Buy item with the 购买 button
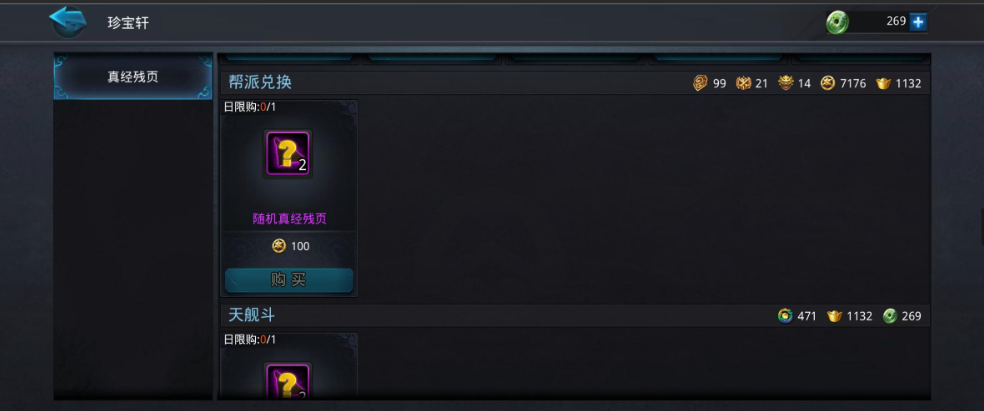Image resolution: width=984 pixels, height=411 pixels. [289, 280]
